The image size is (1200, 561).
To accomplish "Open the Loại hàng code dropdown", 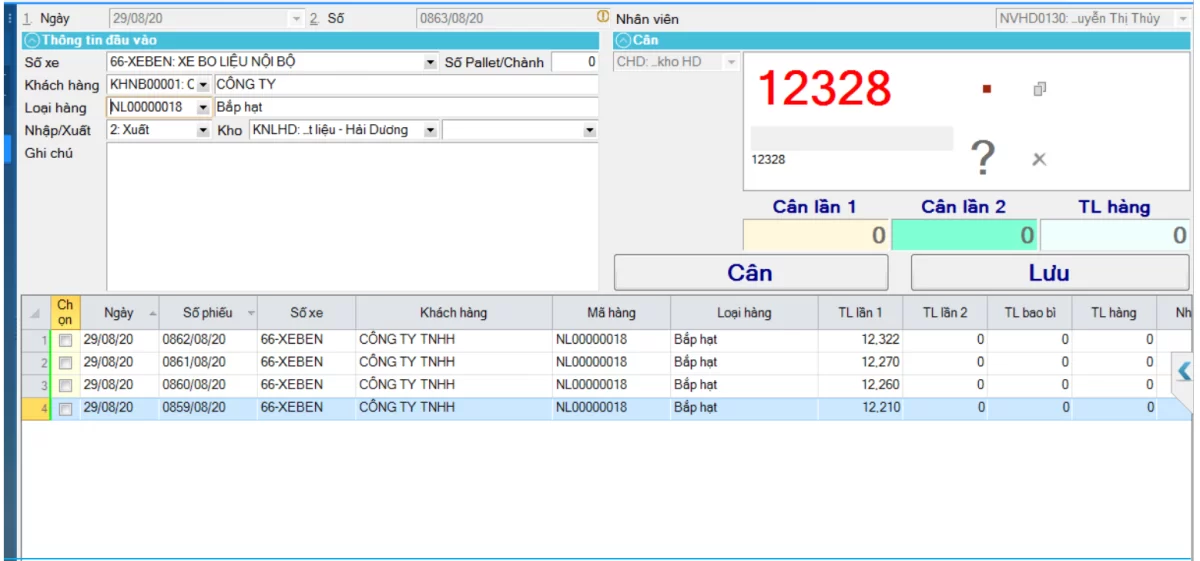I will tap(203, 107).
